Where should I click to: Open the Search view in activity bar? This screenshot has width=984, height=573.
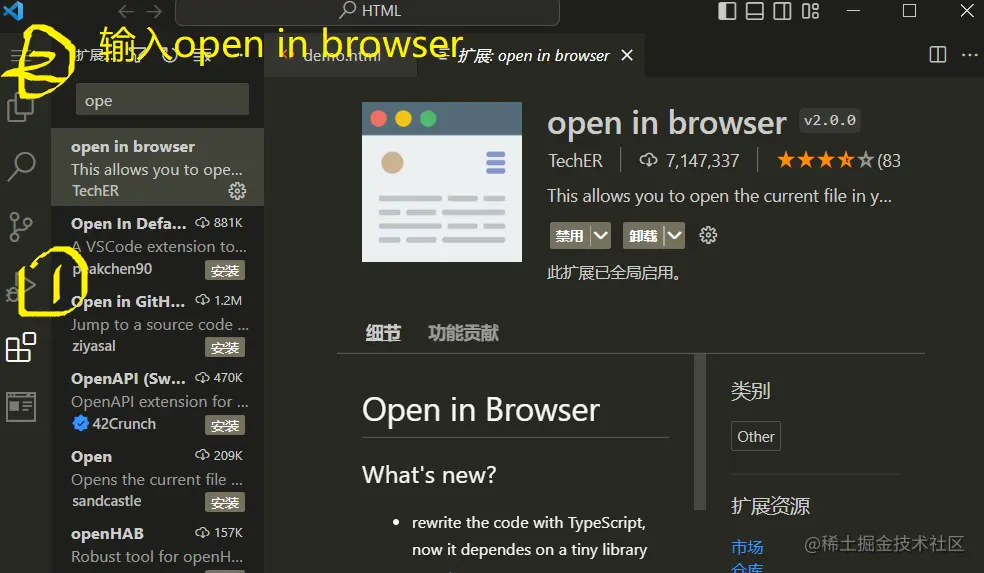(21, 166)
